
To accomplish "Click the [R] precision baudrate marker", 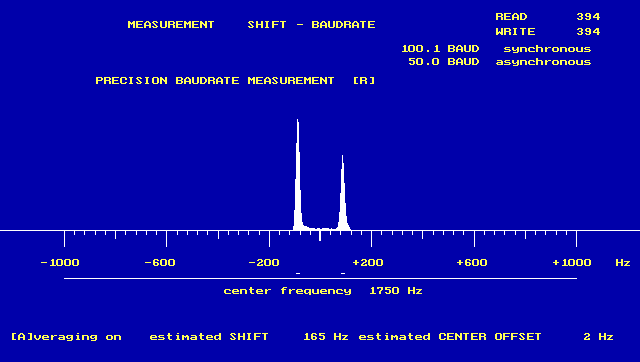I will pos(364,80).
